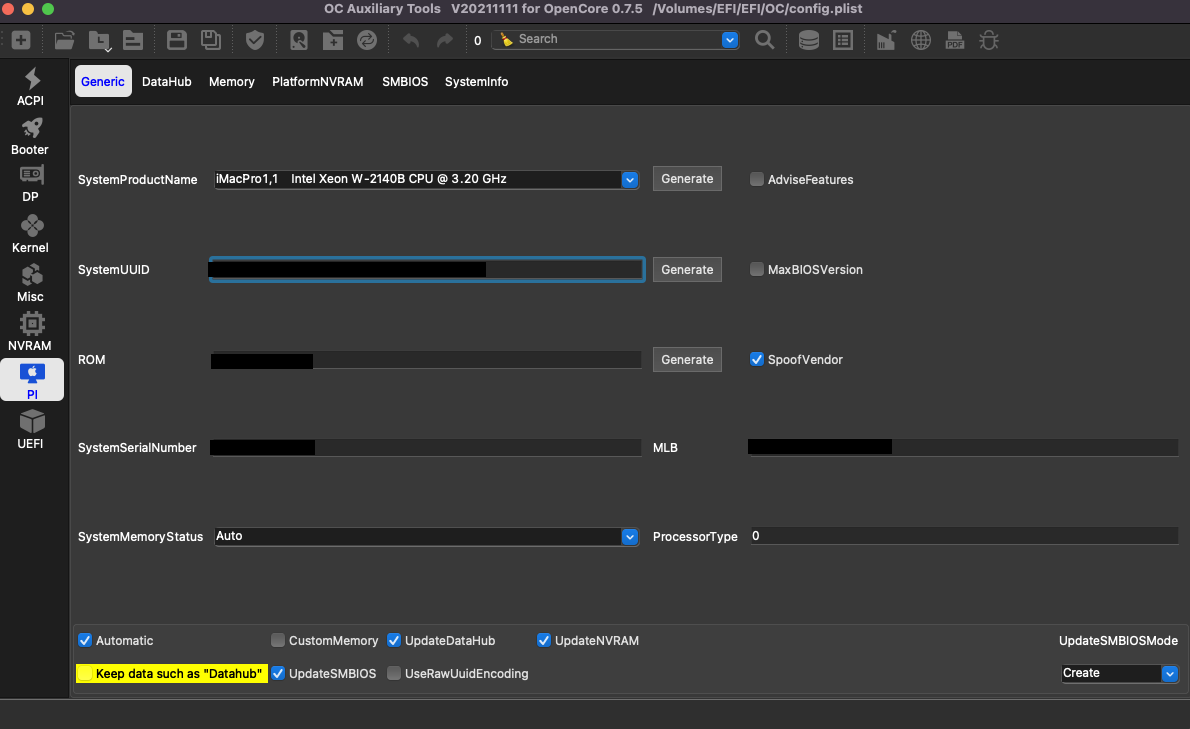This screenshot has height=729, width=1190.
Task: Switch to the PlatformNVRAM tab
Action: 317,82
